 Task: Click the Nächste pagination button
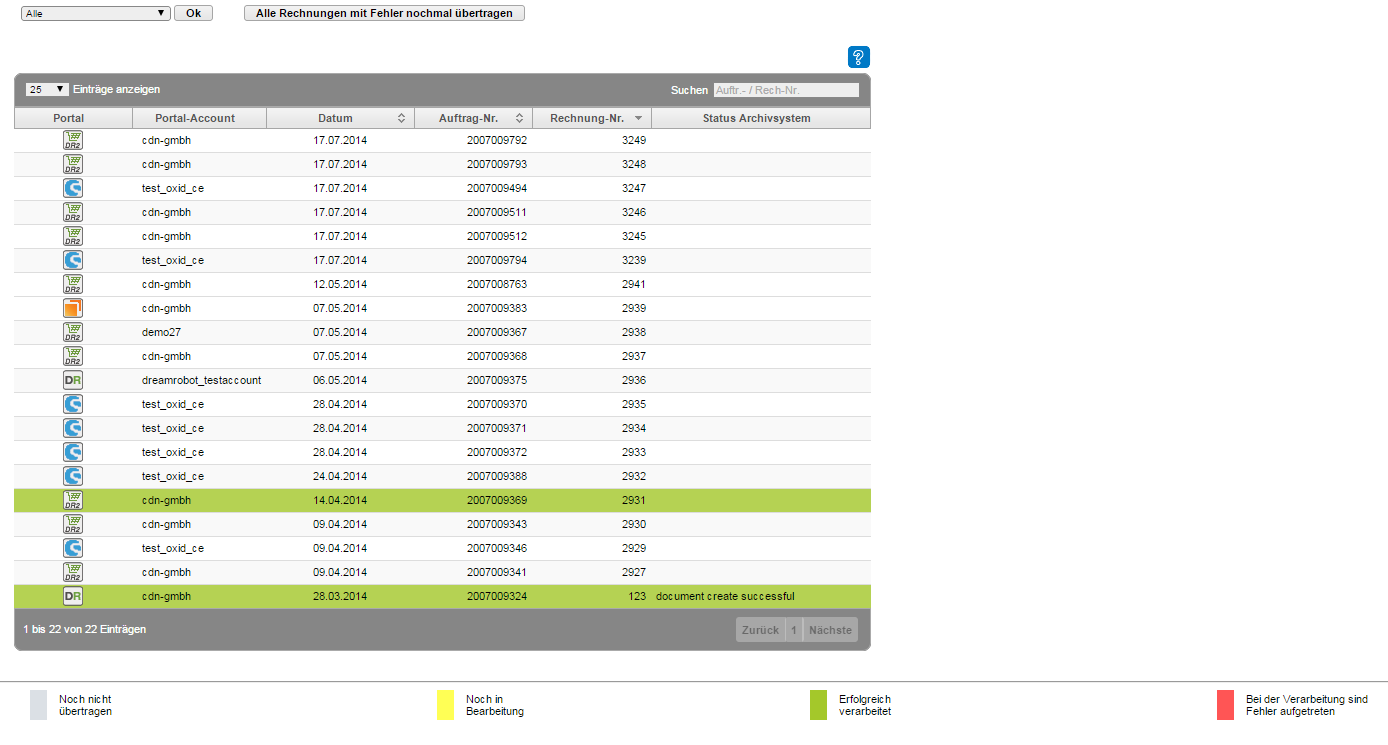point(830,630)
